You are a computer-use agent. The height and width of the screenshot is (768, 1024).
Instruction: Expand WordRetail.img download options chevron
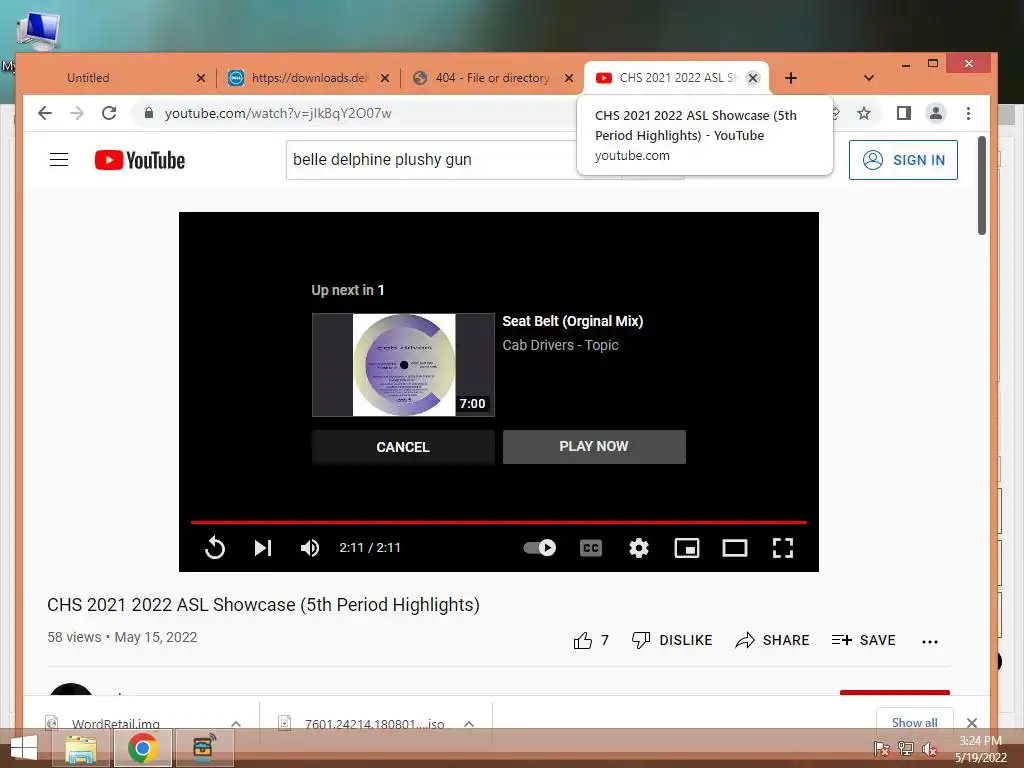236,724
